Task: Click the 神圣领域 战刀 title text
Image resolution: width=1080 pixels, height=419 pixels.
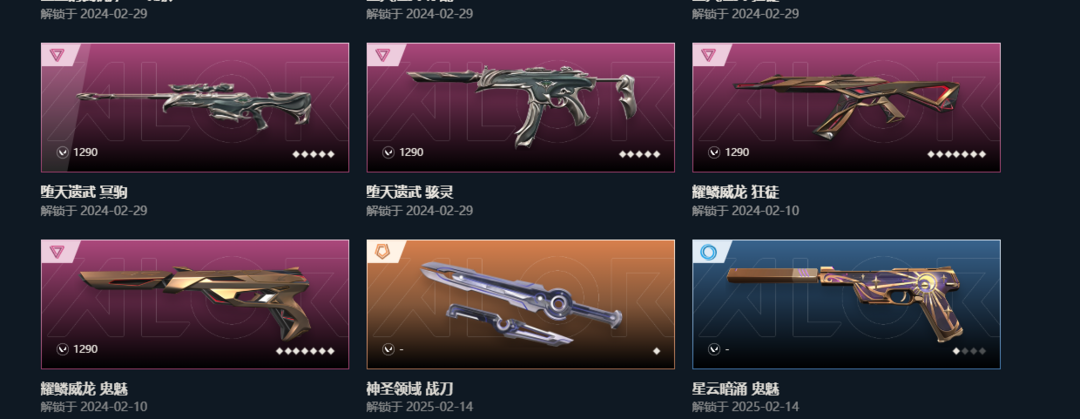Action: [x=410, y=389]
